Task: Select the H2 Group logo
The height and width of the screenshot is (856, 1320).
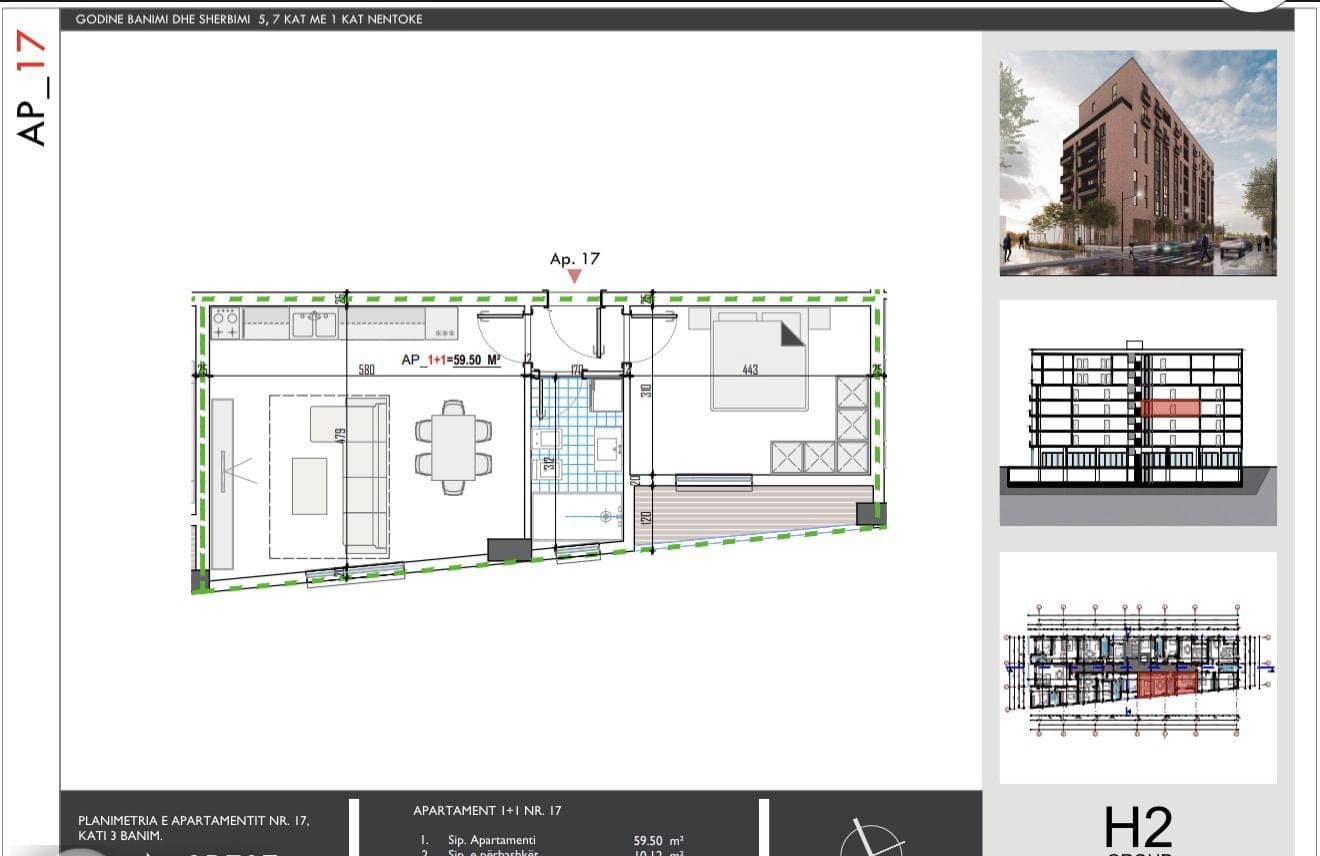Action: 1138,830
